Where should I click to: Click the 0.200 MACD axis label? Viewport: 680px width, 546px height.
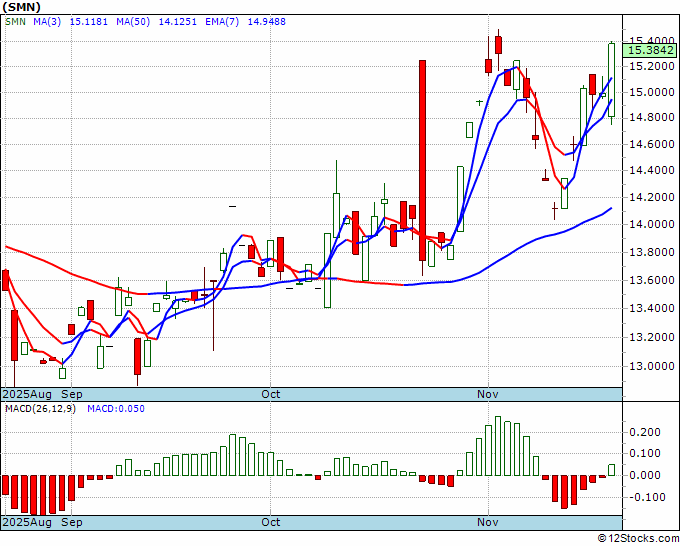[x=646, y=432]
